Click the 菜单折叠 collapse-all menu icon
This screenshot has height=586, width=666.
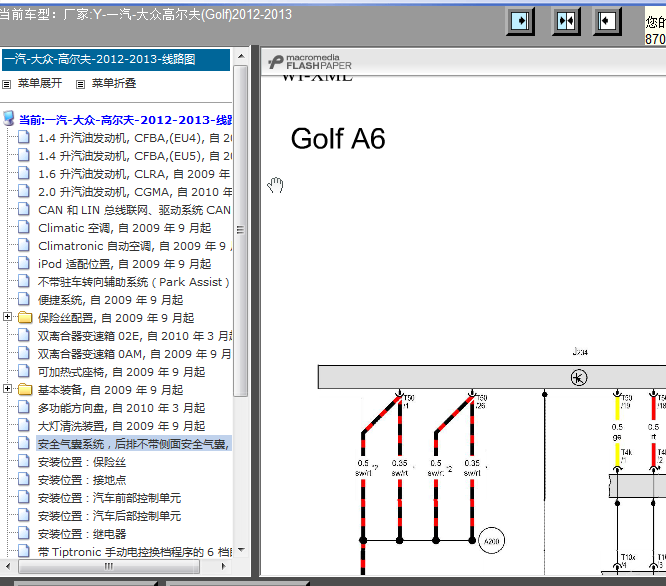pyautogui.click(x=80, y=84)
